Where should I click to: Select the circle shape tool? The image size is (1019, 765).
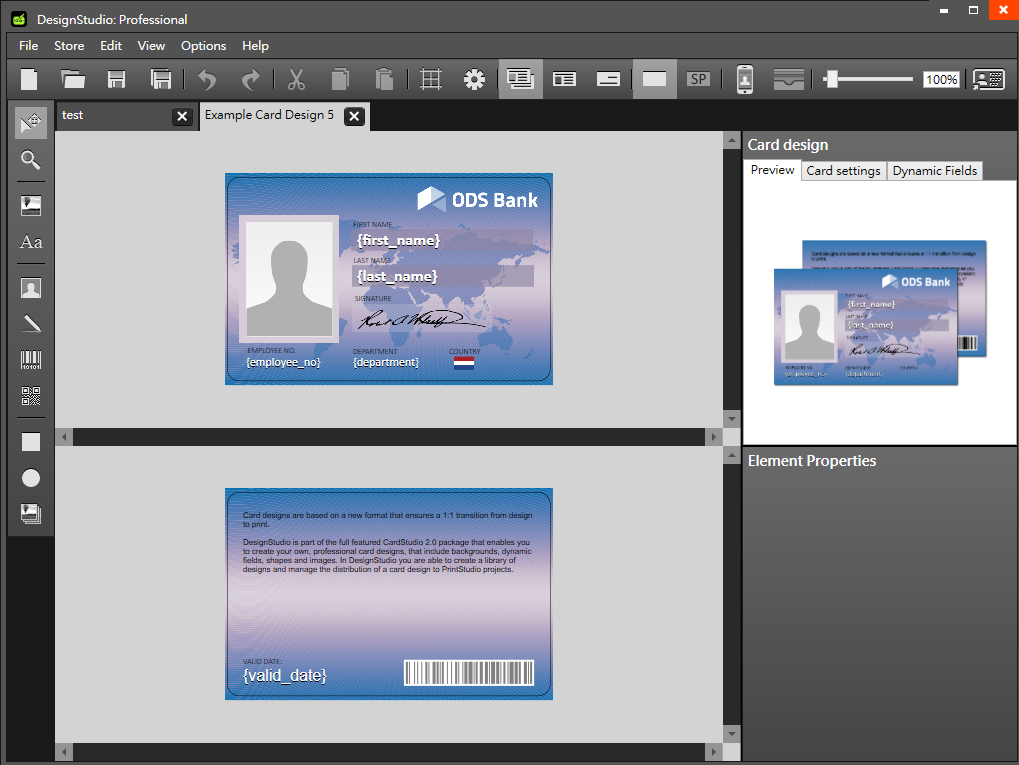[x=31, y=478]
